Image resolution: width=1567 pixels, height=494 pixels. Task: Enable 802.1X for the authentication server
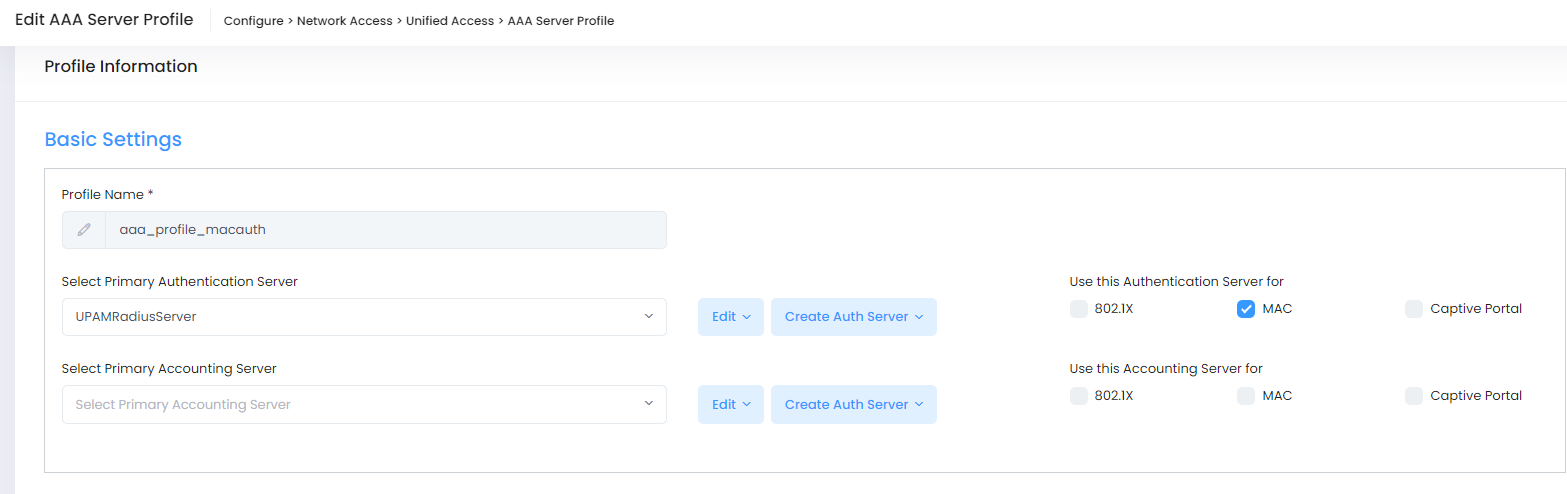click(x=1079, y=309)
